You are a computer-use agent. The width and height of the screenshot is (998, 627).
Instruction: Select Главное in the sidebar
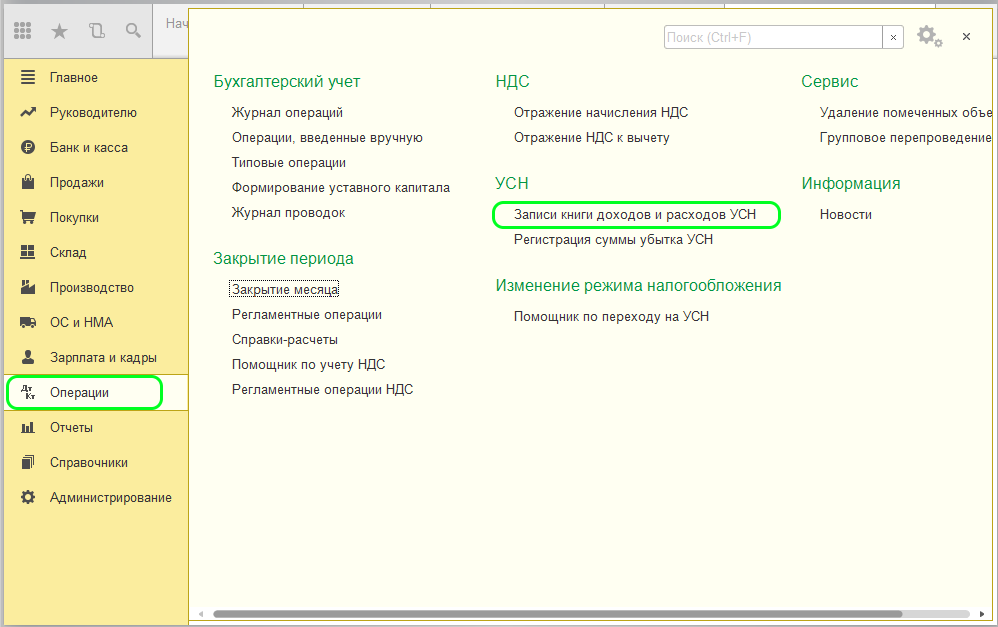pyautogui.click(x=73, y=78)
